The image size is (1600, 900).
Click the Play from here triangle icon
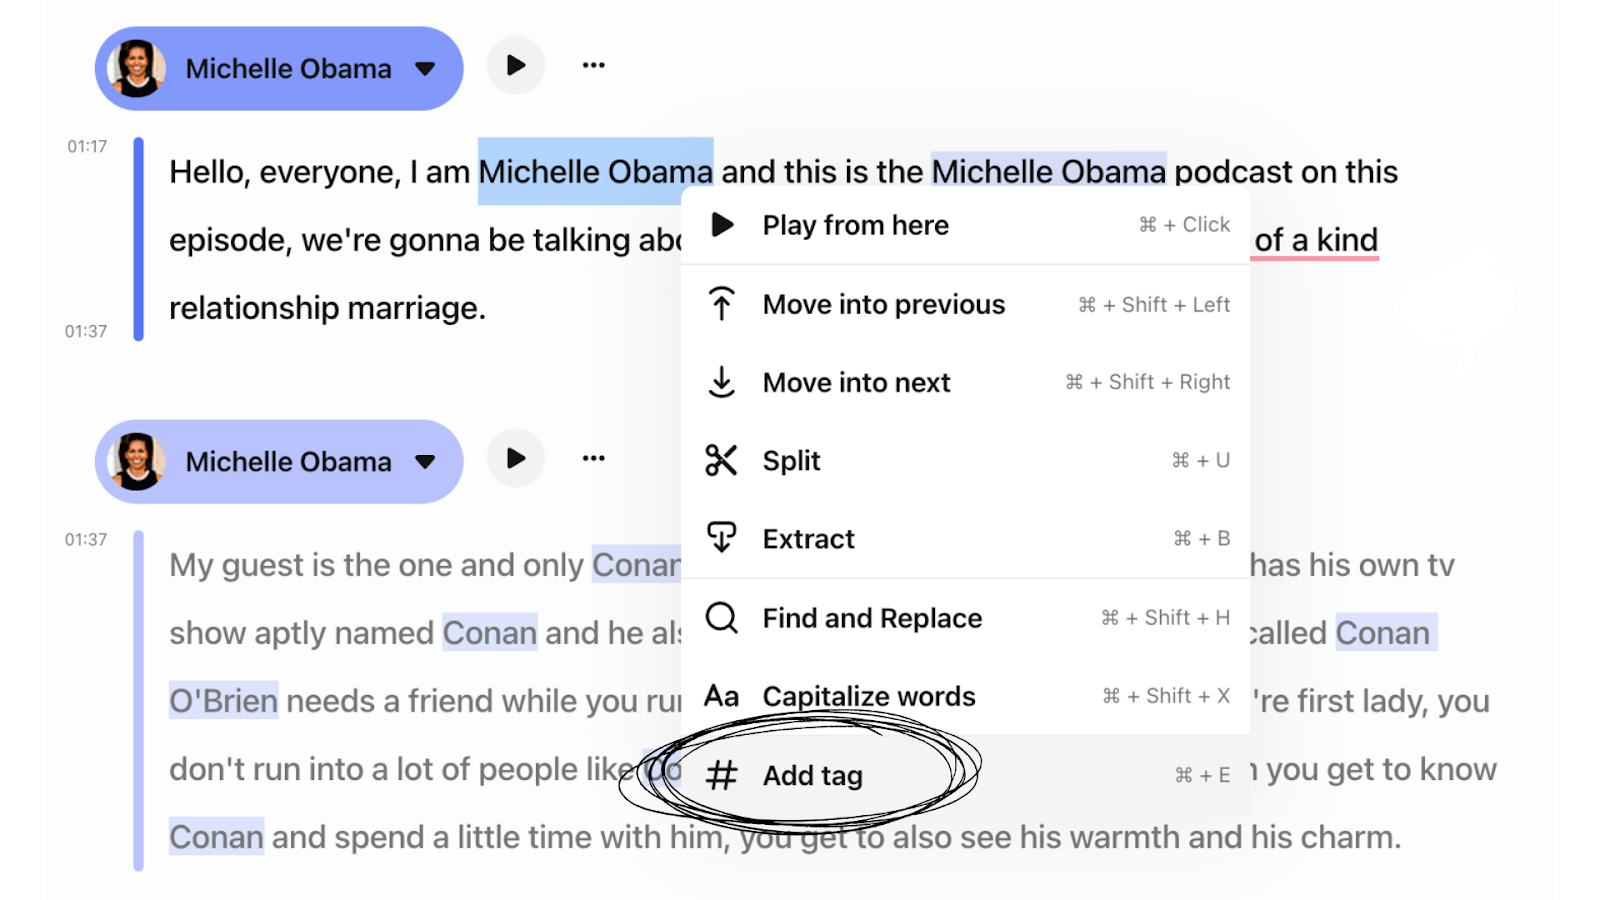[722, 225]
